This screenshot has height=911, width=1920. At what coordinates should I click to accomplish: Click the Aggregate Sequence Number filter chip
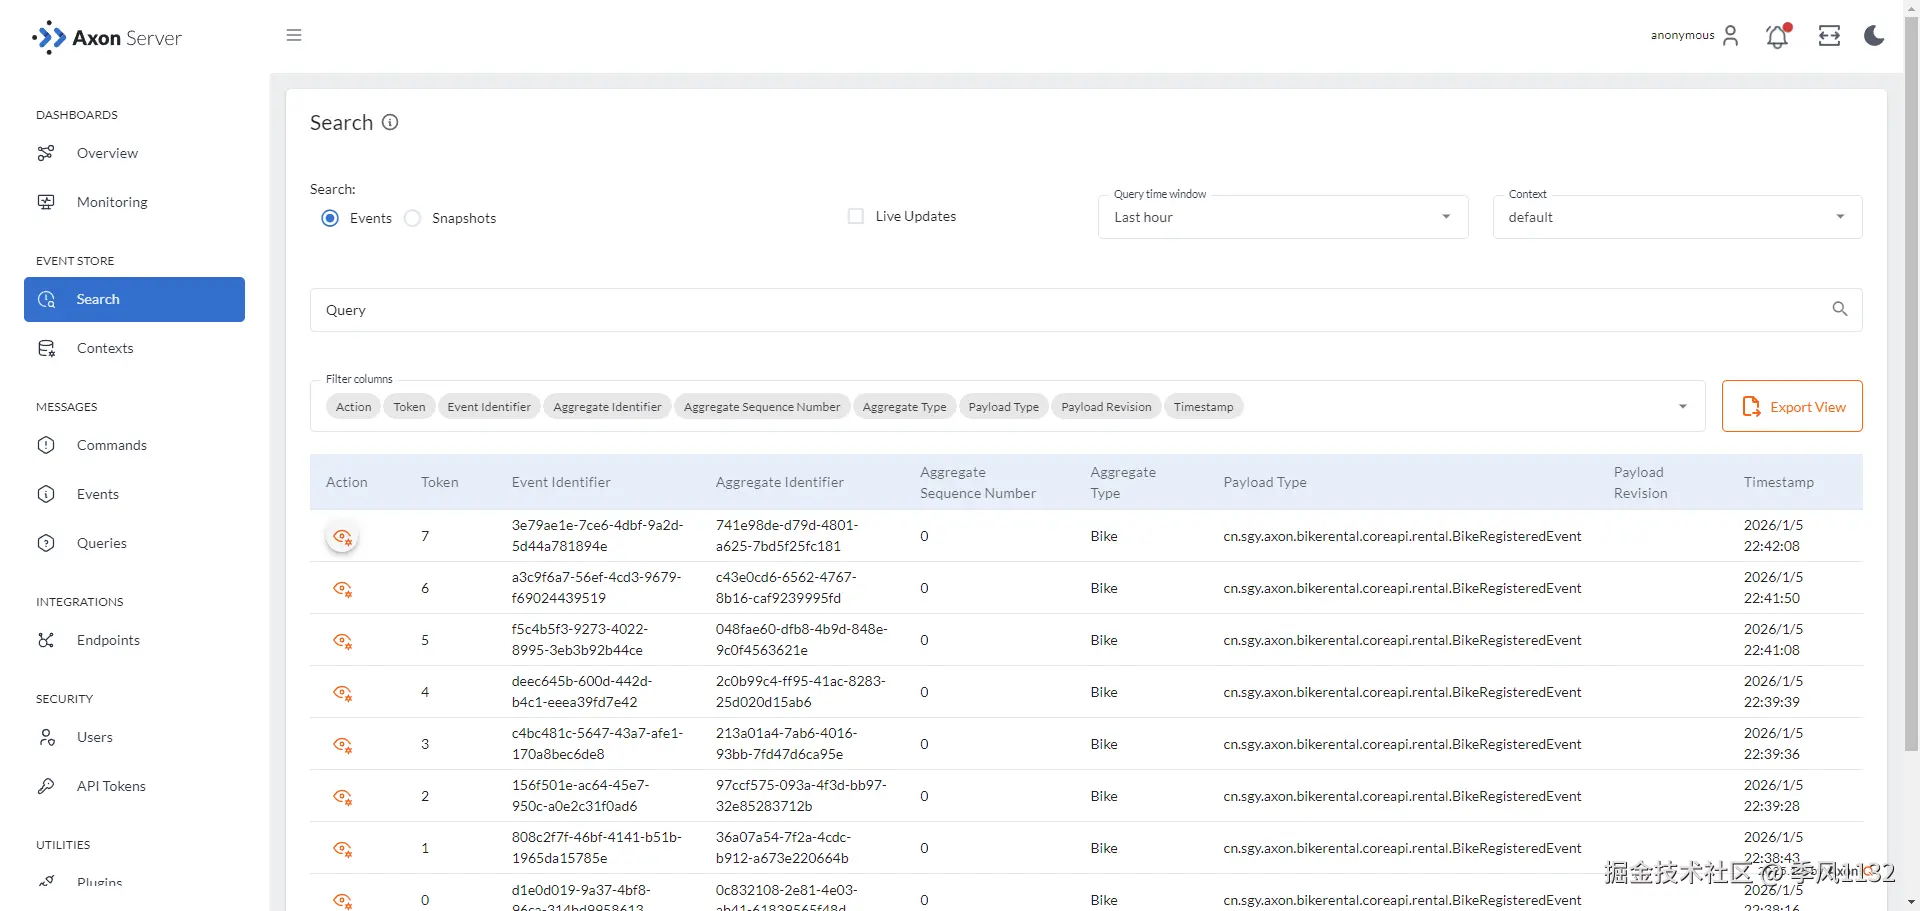(x=762, y=407)
